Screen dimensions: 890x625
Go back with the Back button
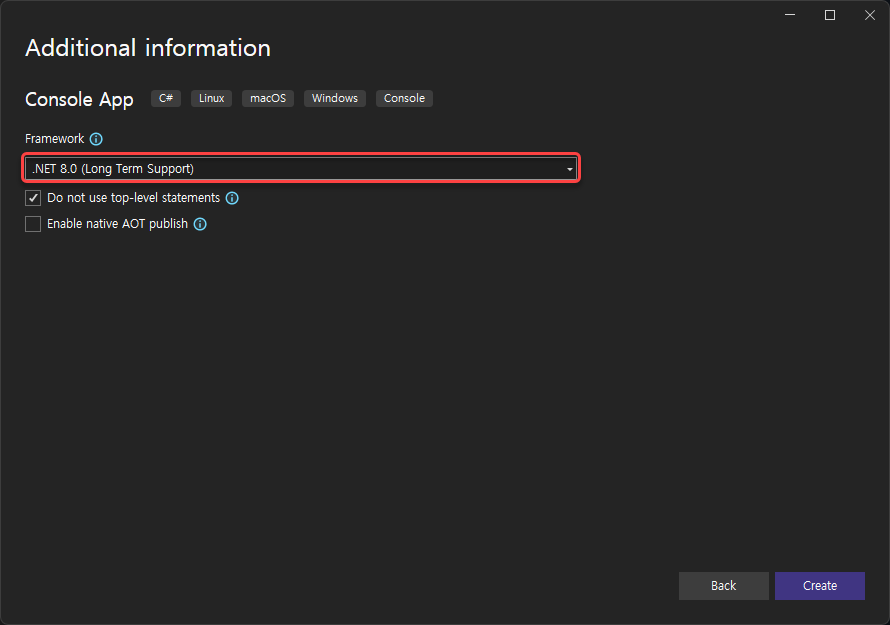(723, 586)
